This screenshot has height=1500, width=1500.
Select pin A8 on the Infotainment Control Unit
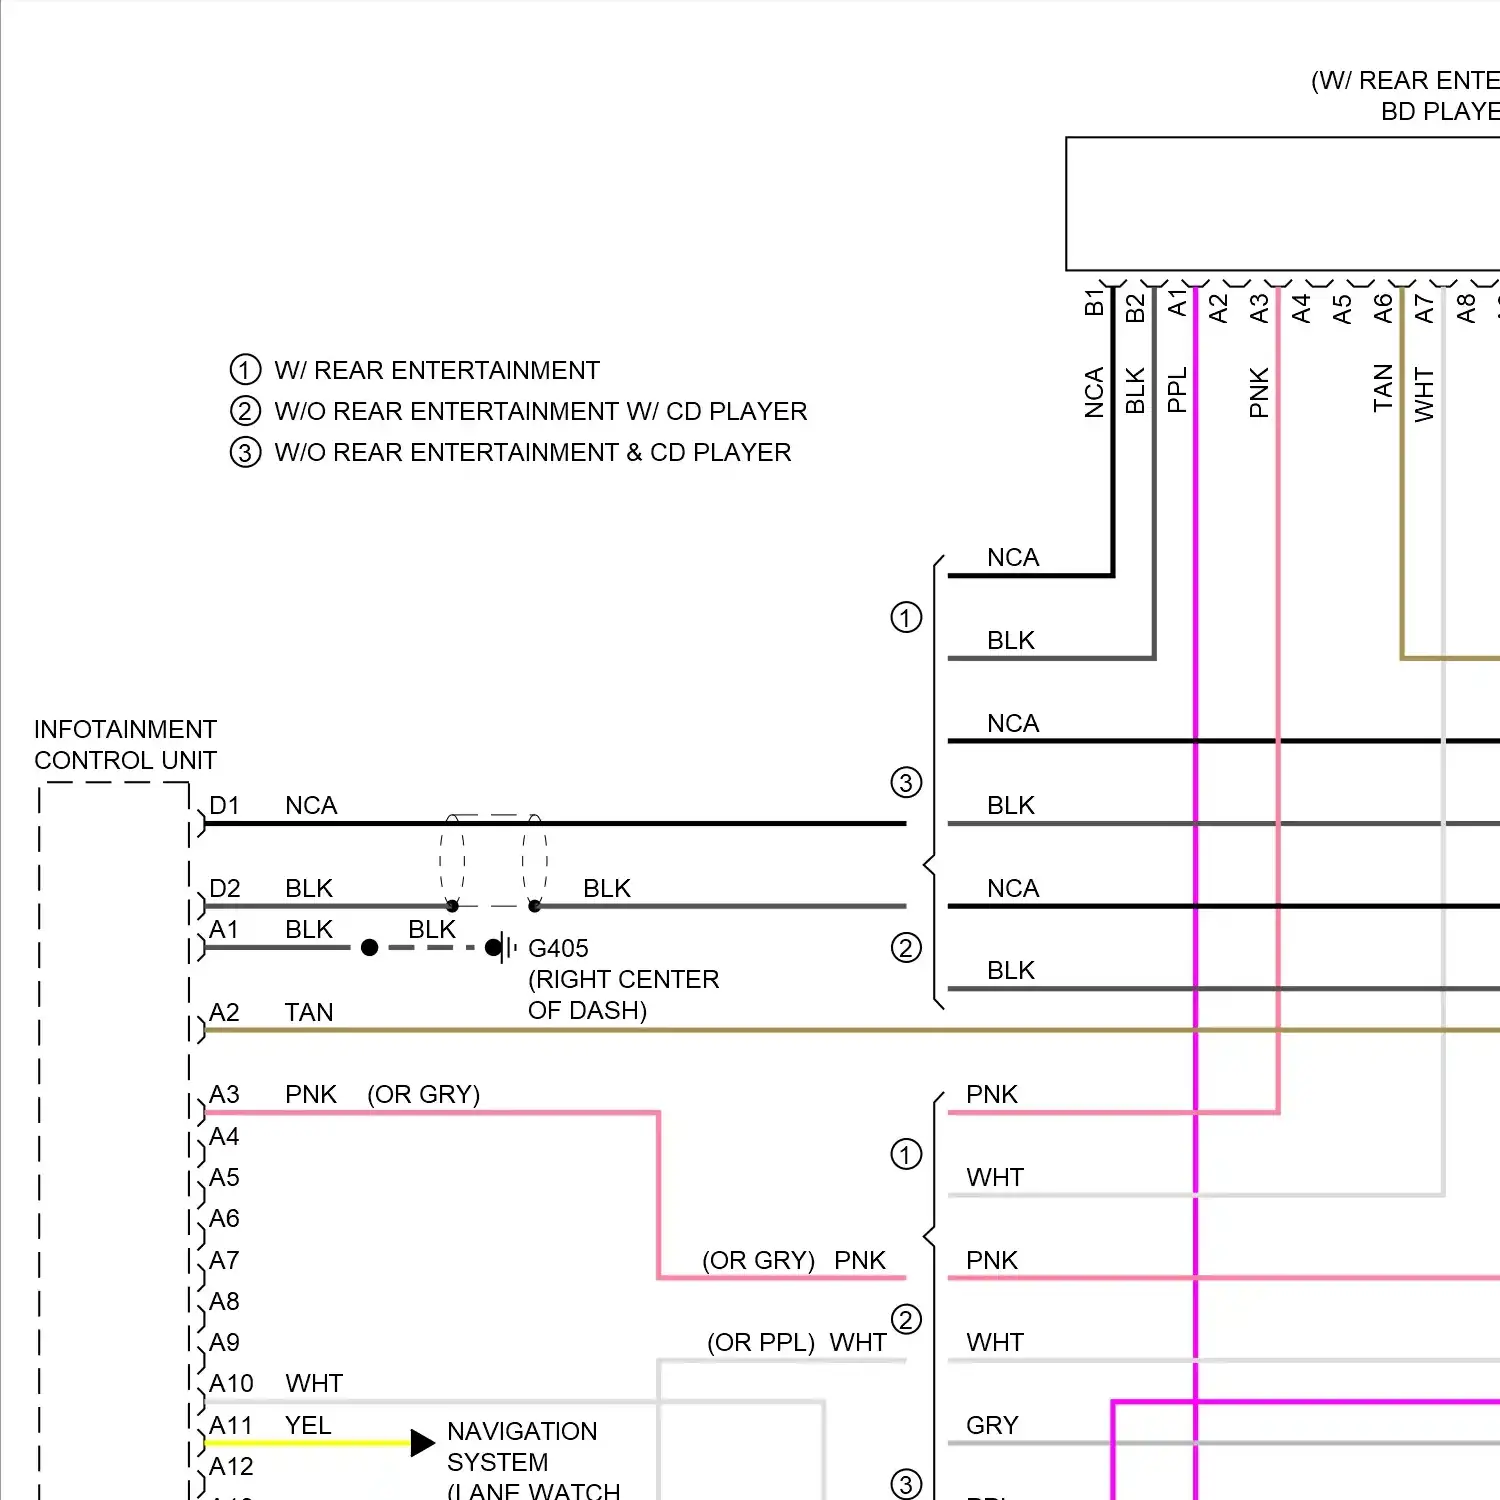coord(224,1301)
